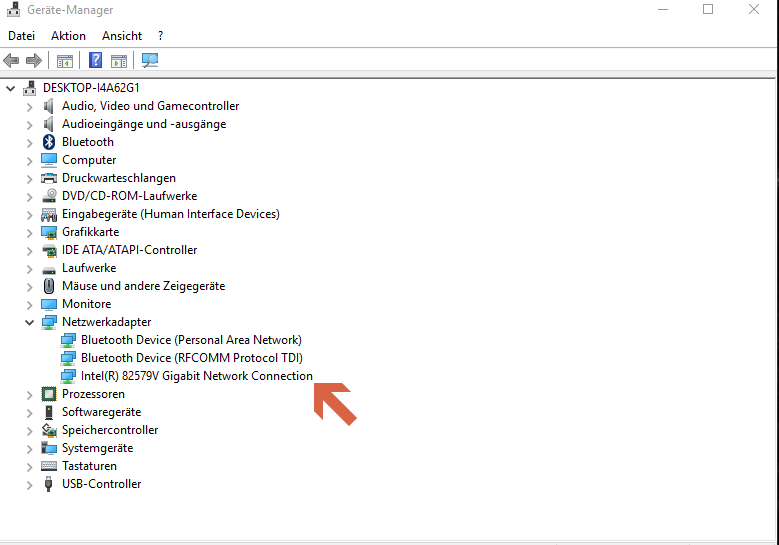Viewport: 779px width, 545px height.
Task: Click the Systemgeräte icon
Action: point(49,448)
